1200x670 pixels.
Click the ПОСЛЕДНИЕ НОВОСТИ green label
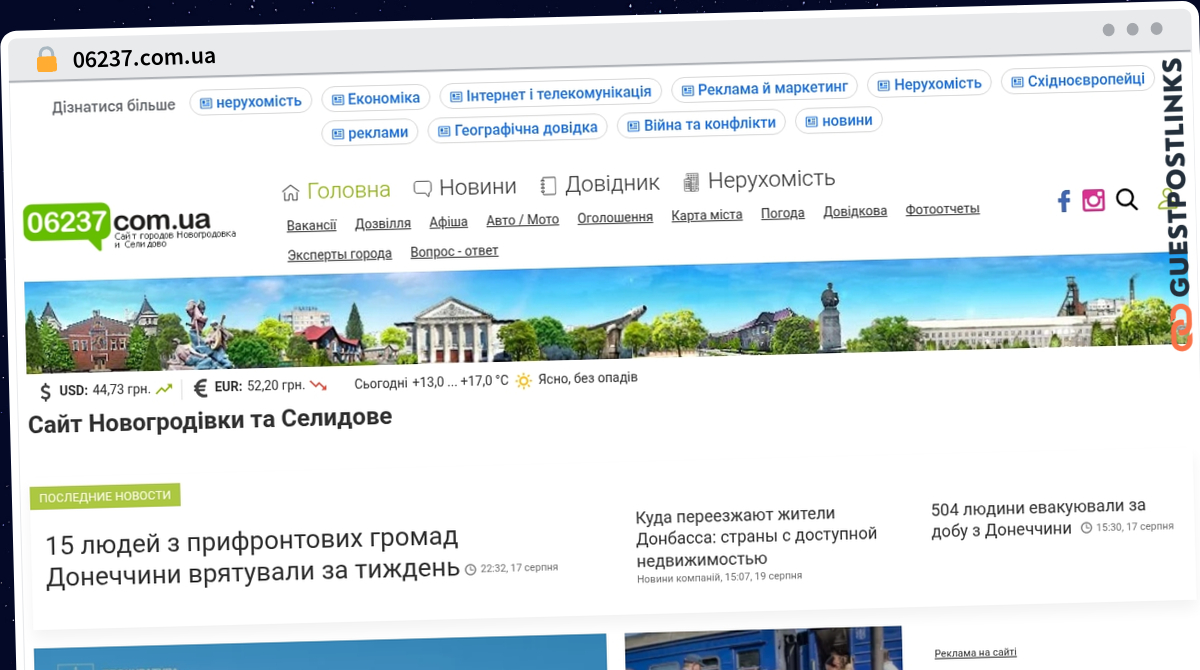coord(105,496)
